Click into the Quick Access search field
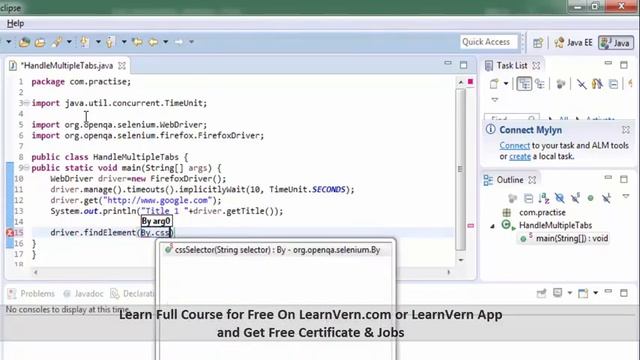 point(489,42)
